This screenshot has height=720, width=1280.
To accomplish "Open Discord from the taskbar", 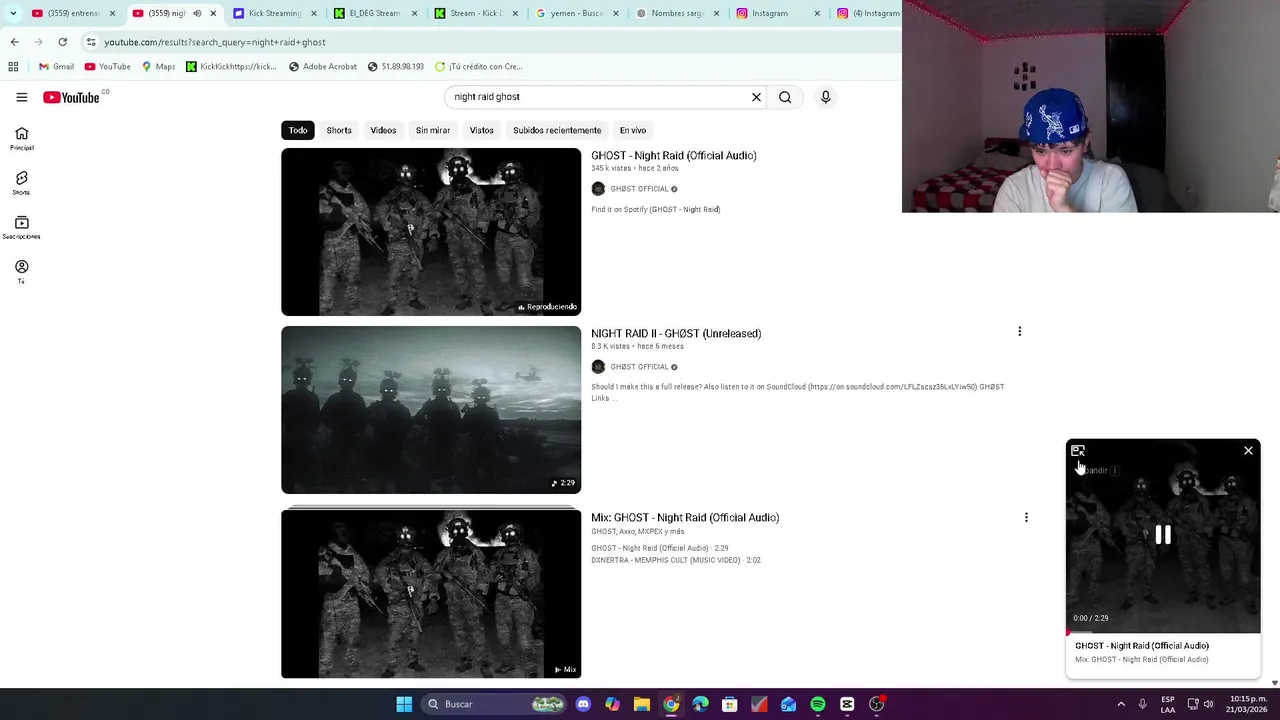I will point(583,704).
